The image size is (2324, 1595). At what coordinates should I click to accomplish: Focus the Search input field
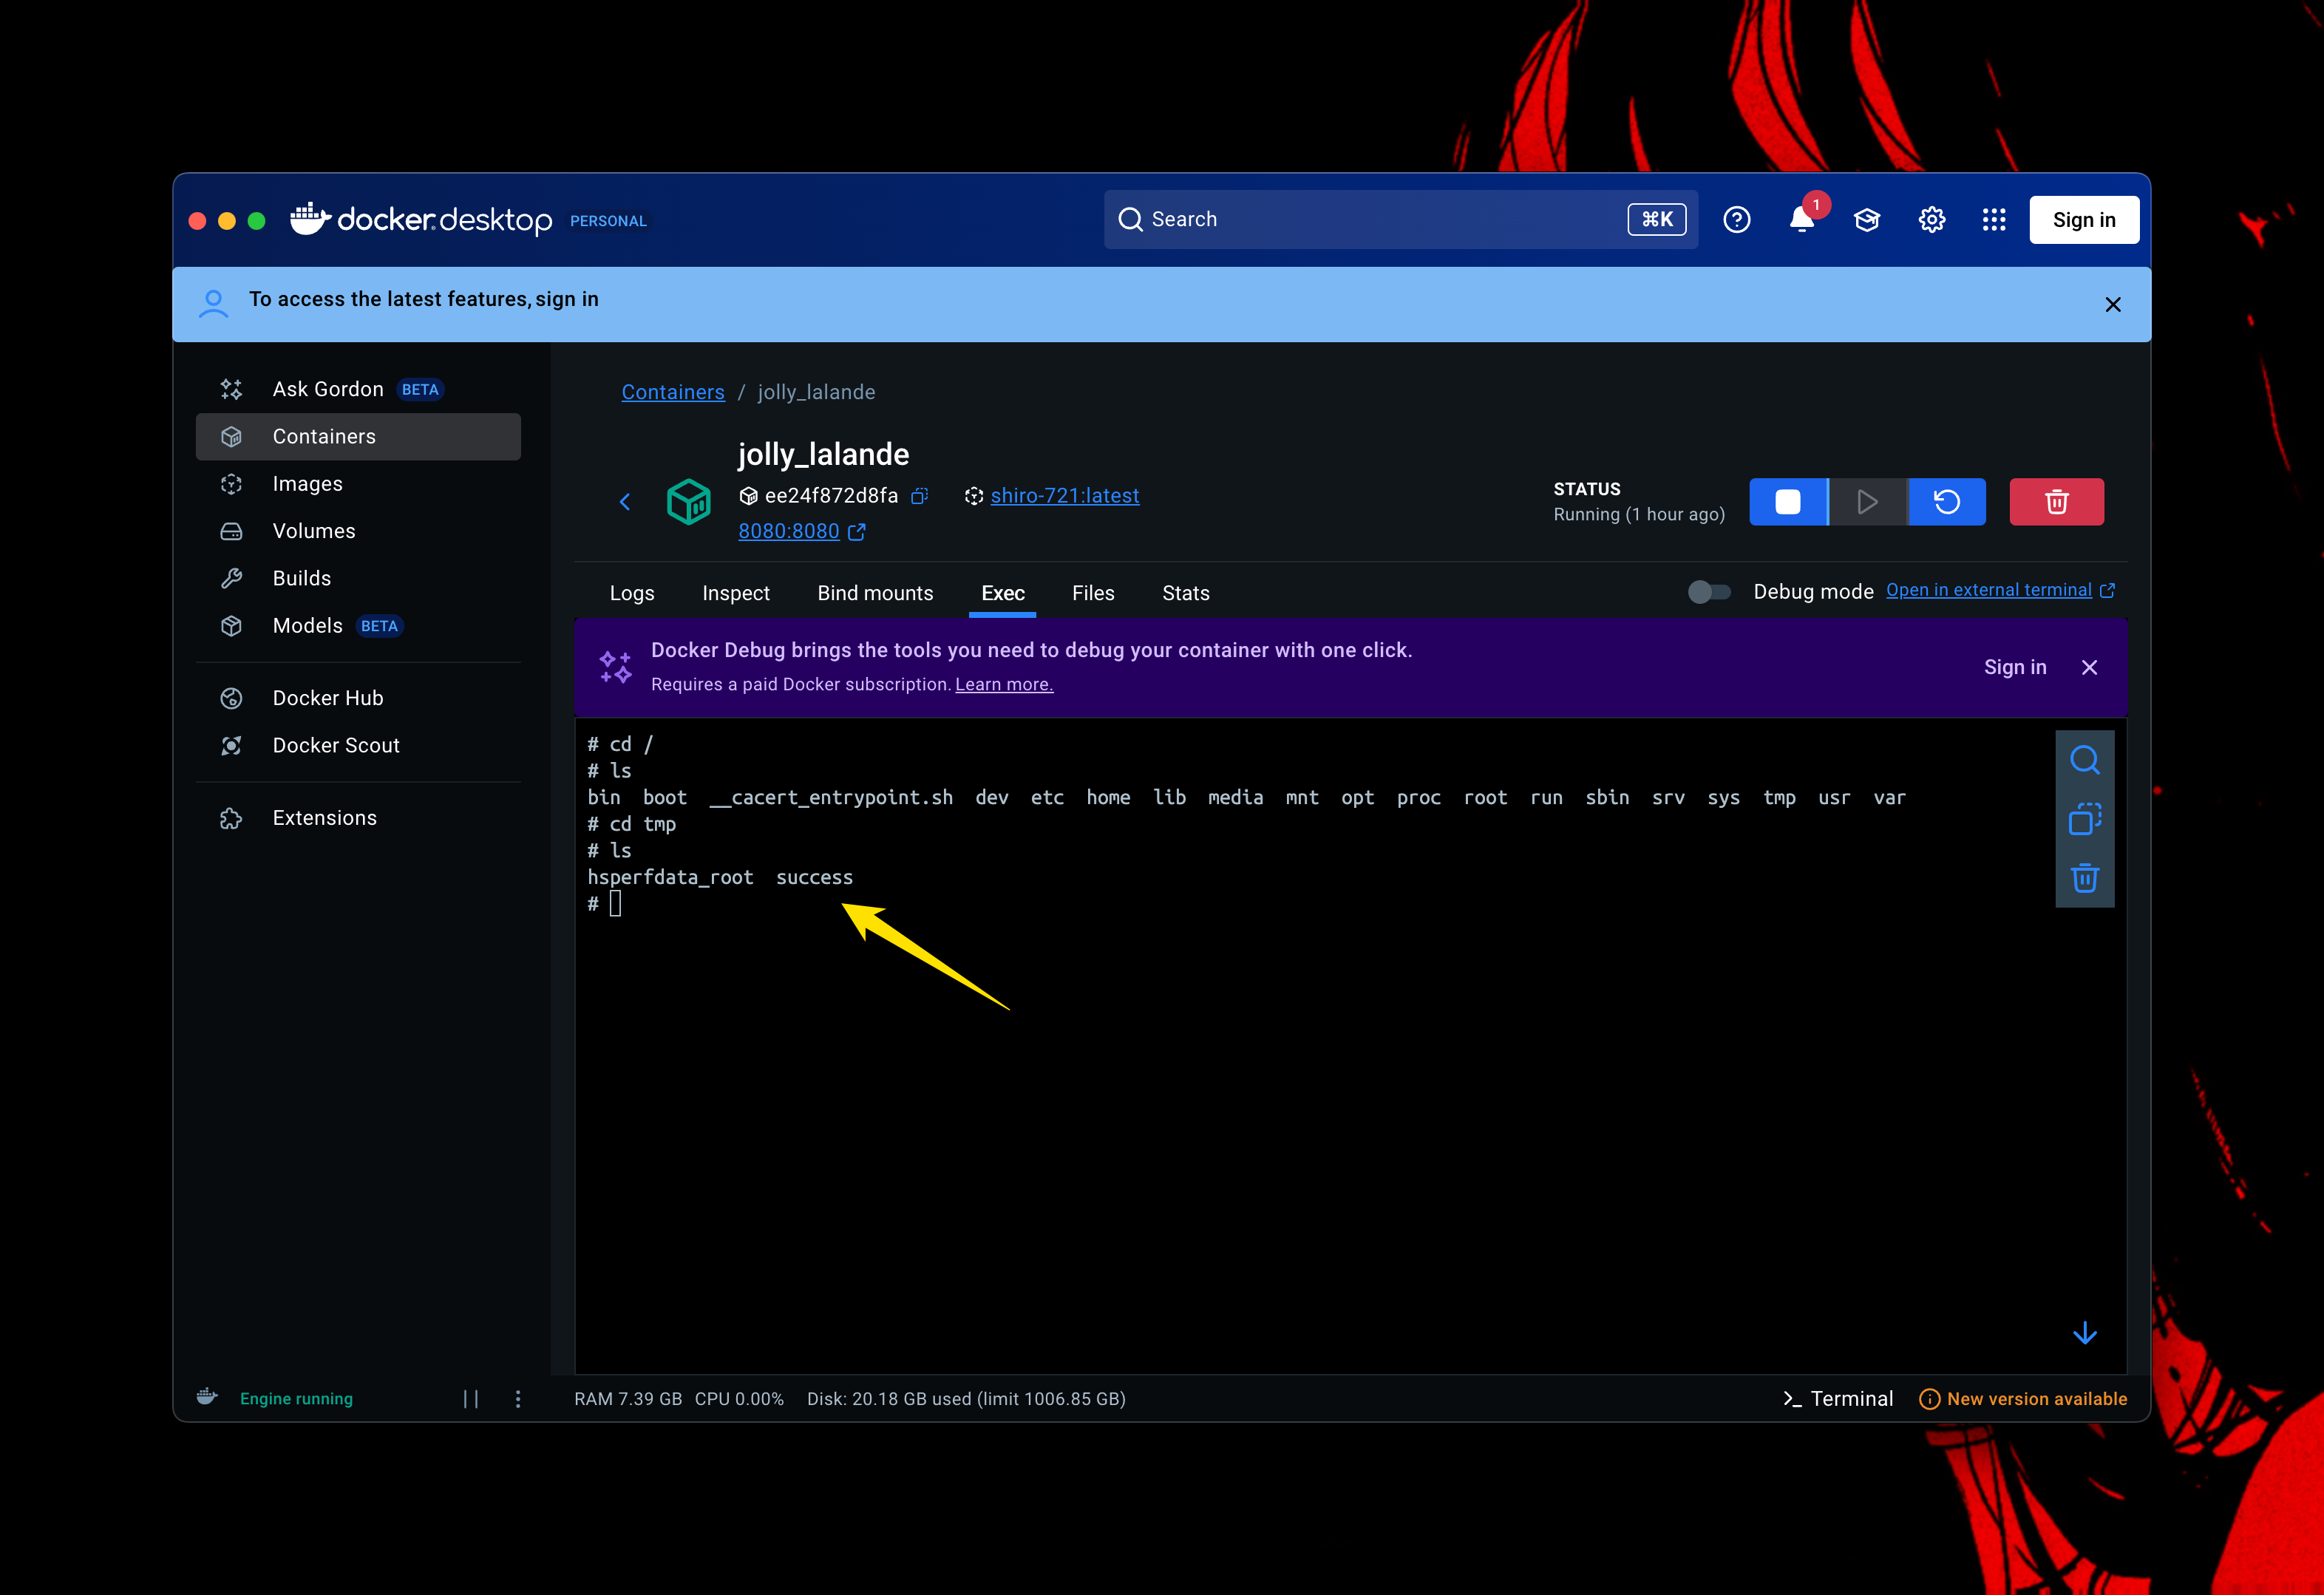click(x=1380, y=220)
